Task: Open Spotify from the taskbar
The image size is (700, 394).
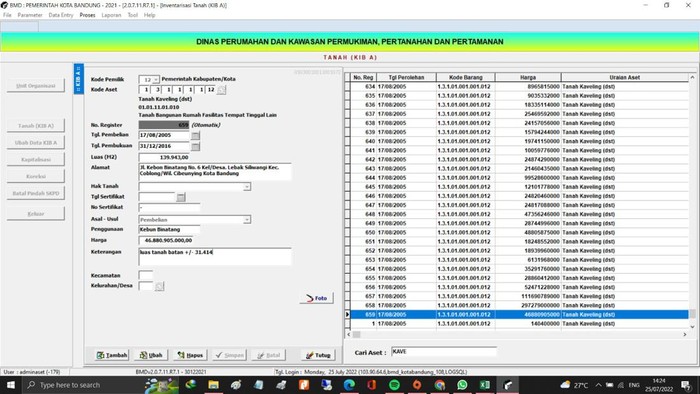Action: [394, 385]
